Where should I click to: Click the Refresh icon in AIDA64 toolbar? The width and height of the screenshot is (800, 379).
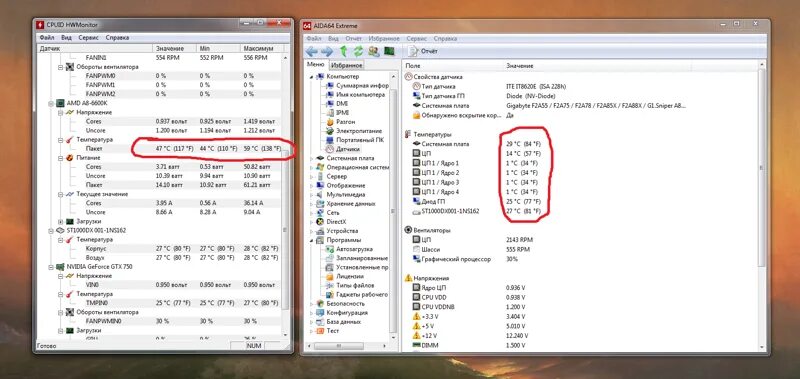(x=358, y=51)
